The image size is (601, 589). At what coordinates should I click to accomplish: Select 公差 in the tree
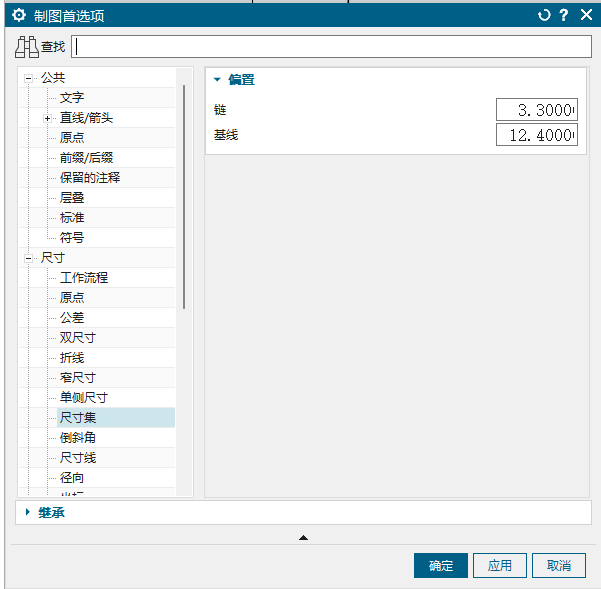click(x=72, y=318)
